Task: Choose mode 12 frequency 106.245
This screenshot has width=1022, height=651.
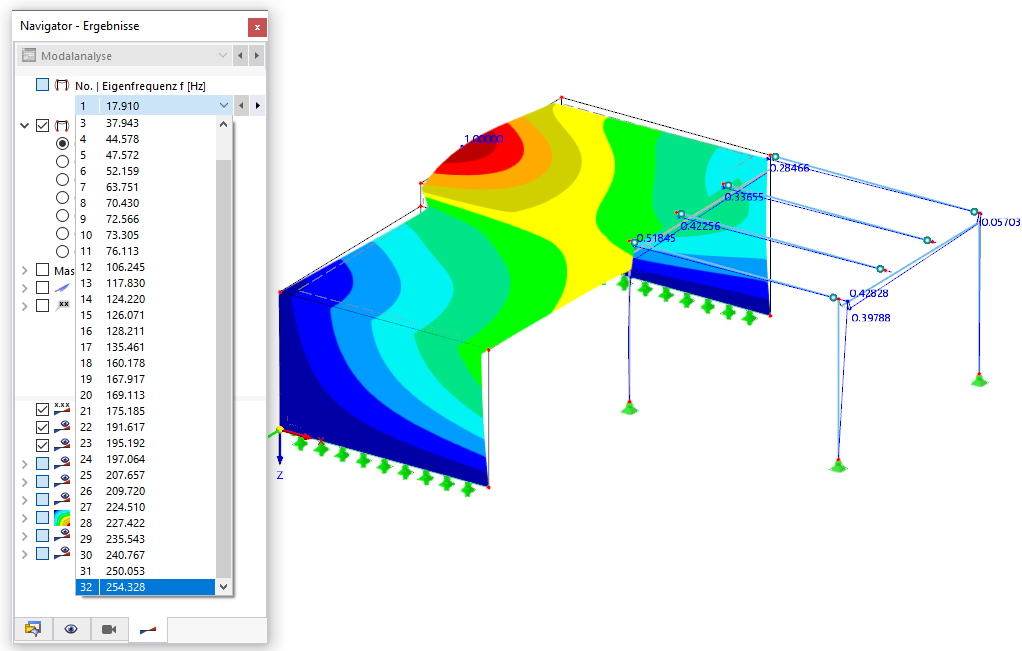Action: pyautogui.click(x=145, y=267)
